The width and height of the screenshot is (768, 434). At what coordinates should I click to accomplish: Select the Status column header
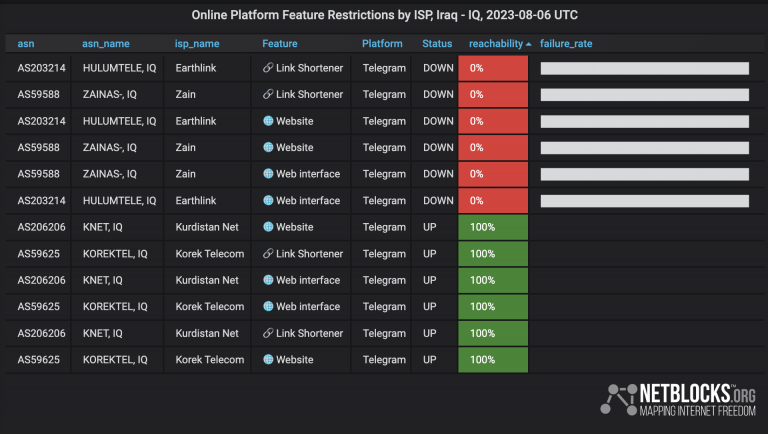click(x=437, y=44)
